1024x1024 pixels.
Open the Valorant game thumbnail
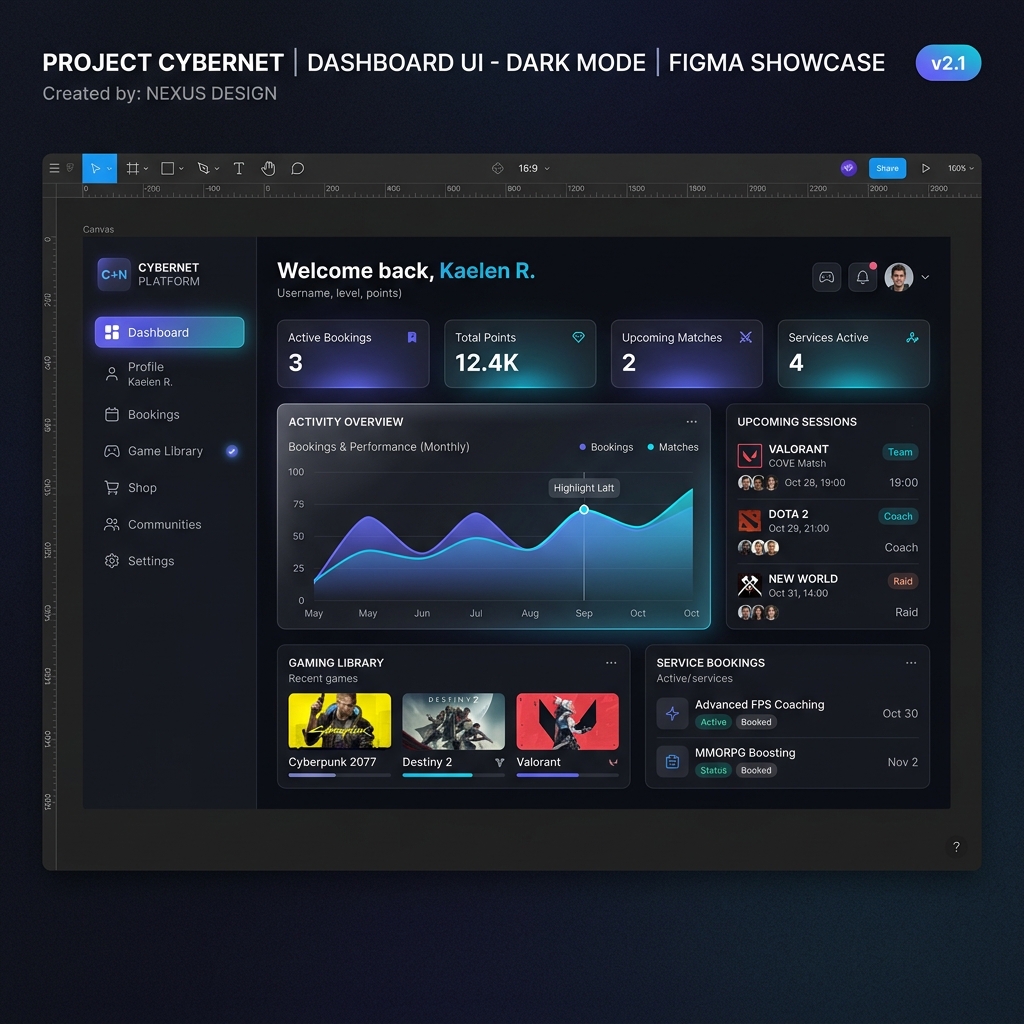click(568, 721)
